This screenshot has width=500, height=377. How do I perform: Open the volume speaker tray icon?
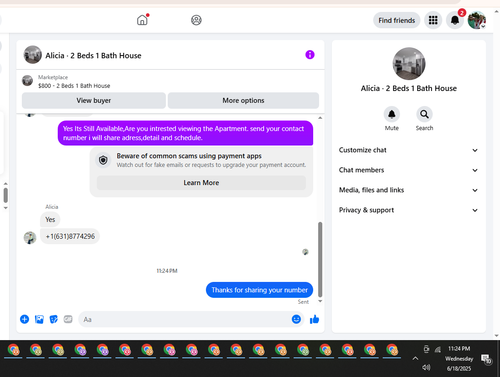(x=426, y=367)
